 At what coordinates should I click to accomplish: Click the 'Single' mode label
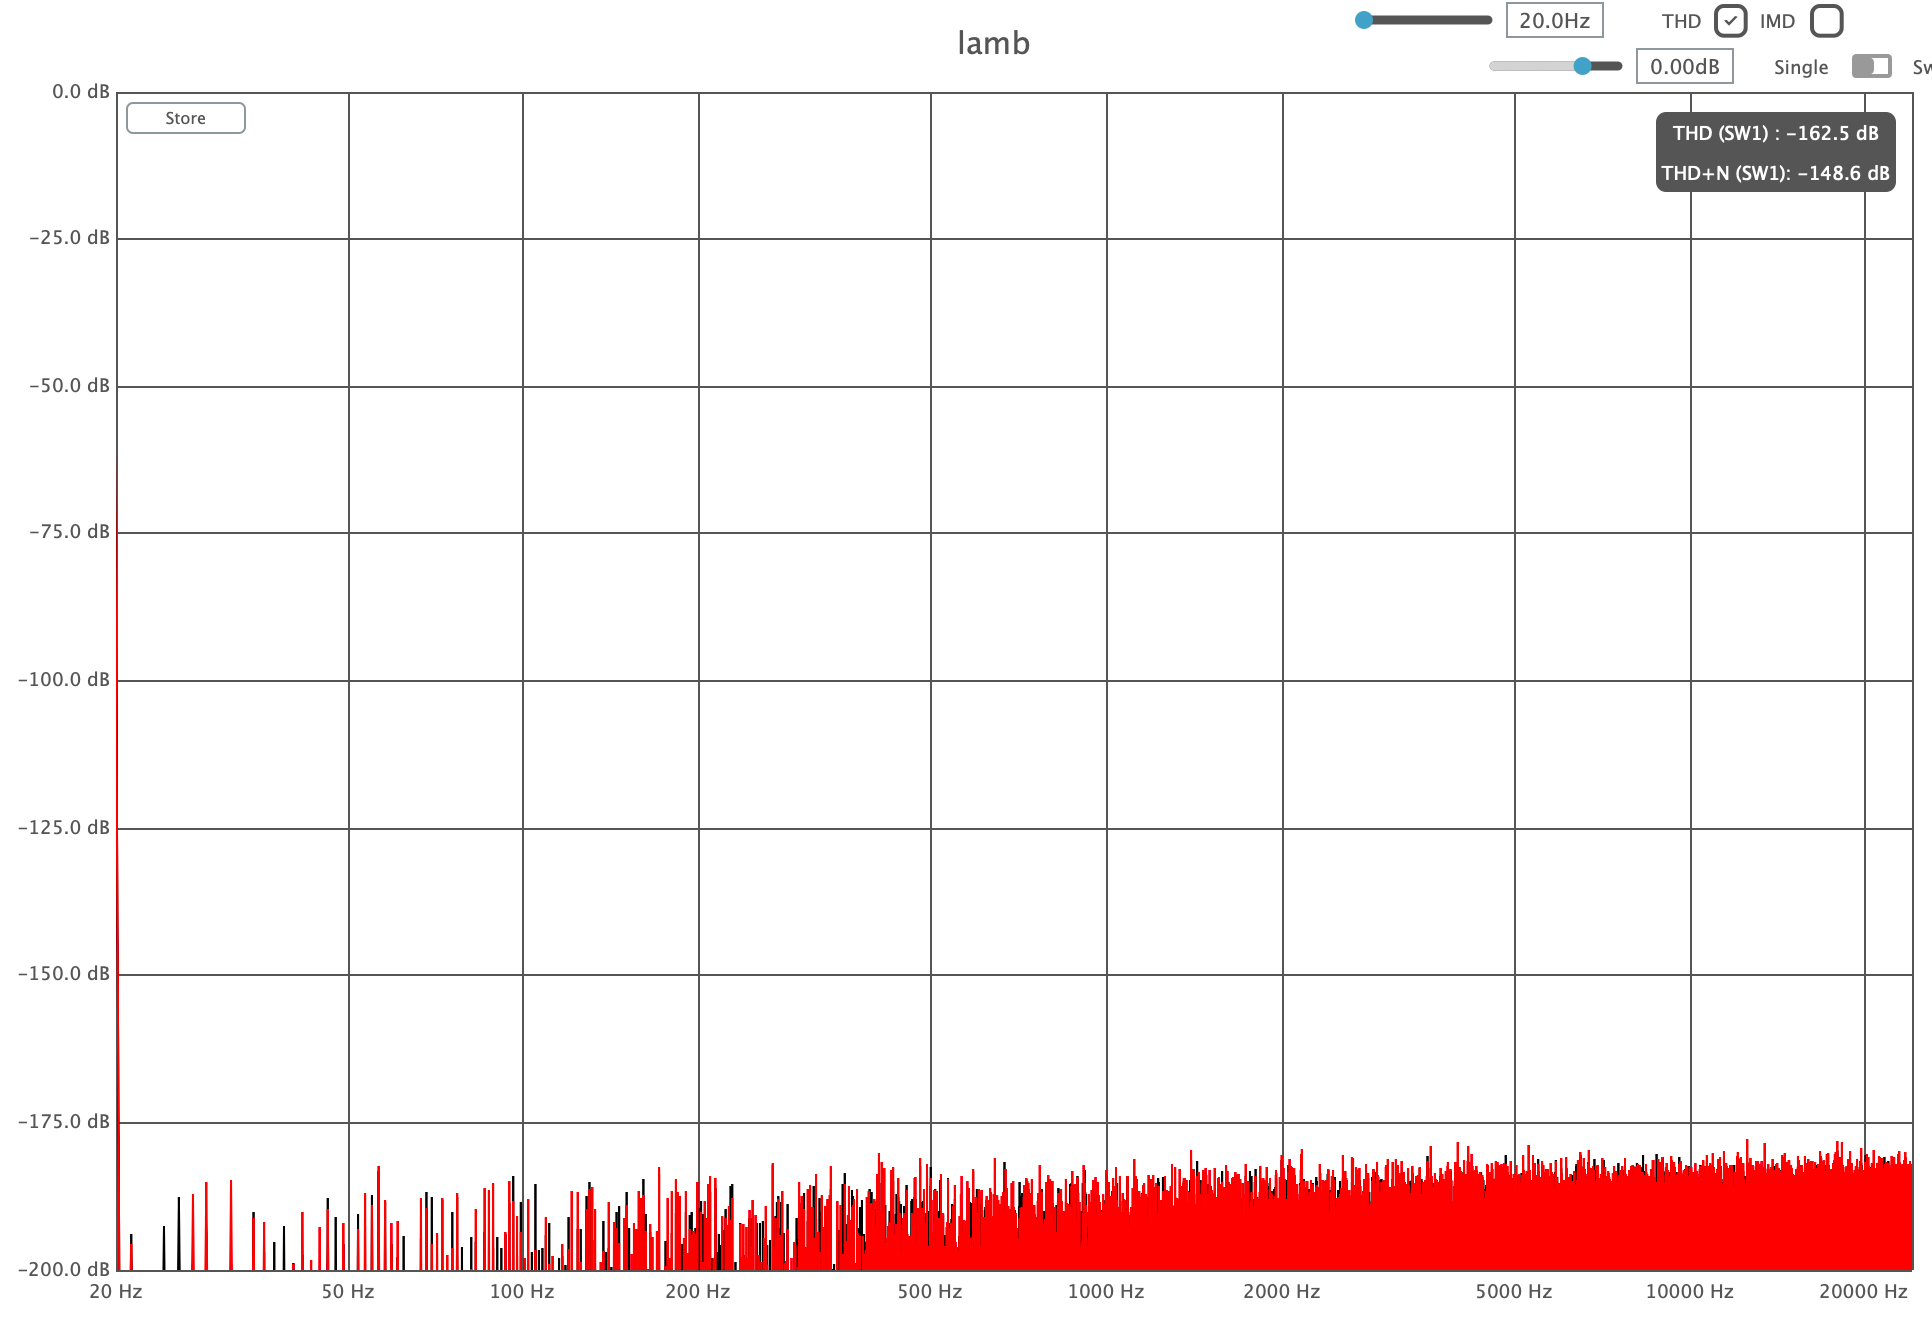click(x=1800, y=67)
